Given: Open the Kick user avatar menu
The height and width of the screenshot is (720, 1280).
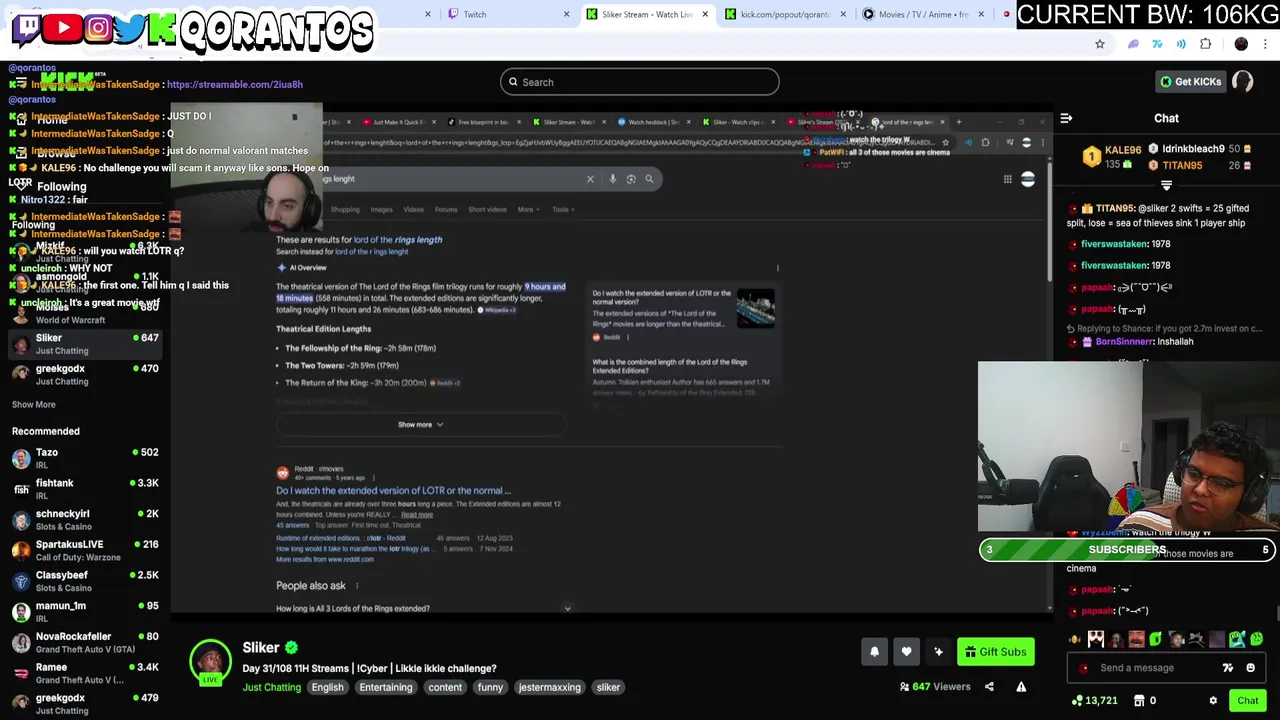Looking at the screenshot, I should click(x=1243, y=82).
